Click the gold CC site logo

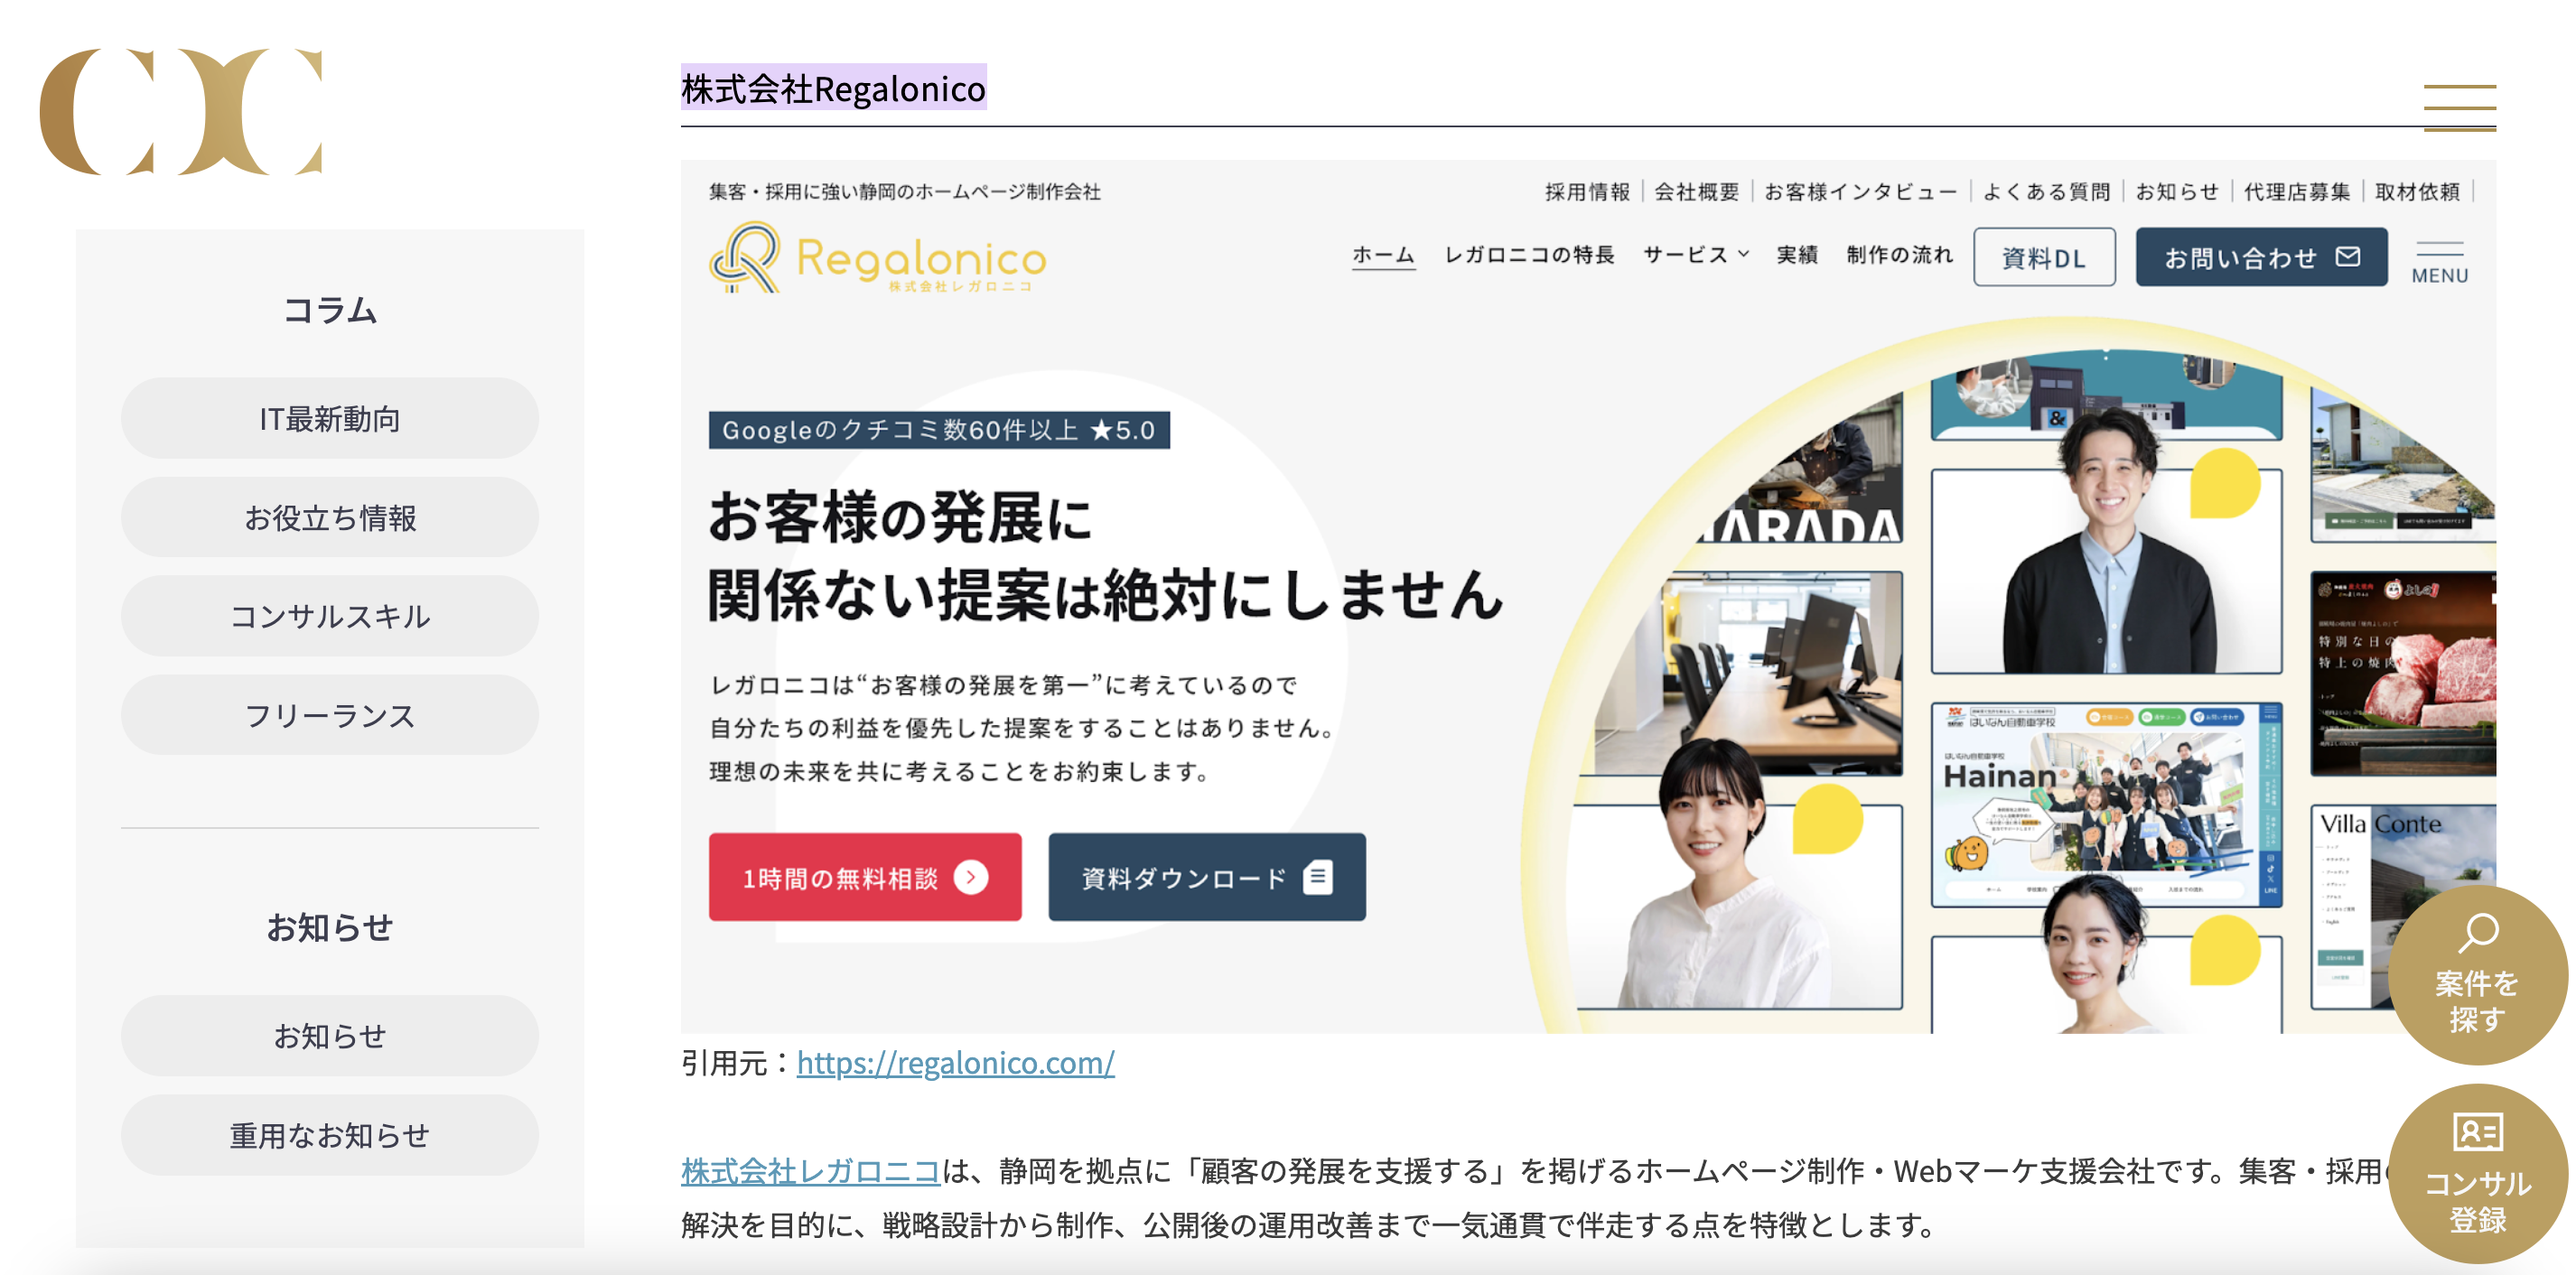click(x=181, y=111)
